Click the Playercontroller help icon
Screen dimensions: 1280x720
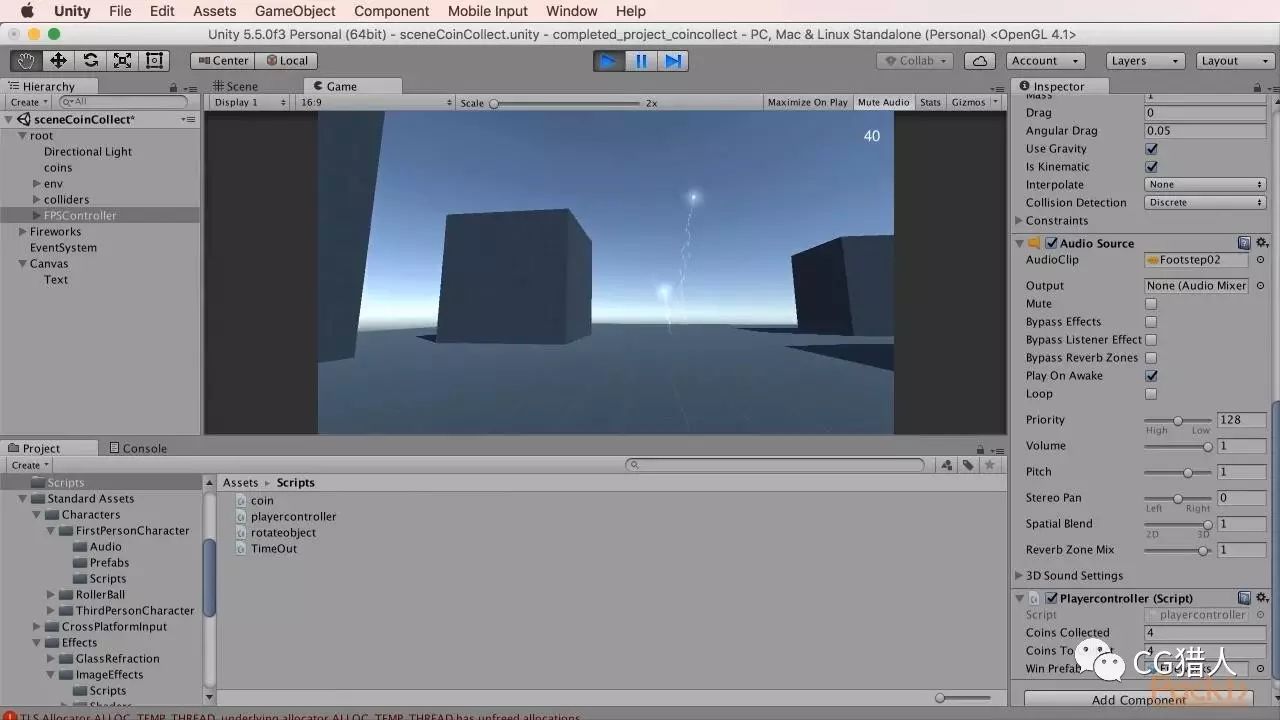pyautogui.click(x=1244, y=598)
